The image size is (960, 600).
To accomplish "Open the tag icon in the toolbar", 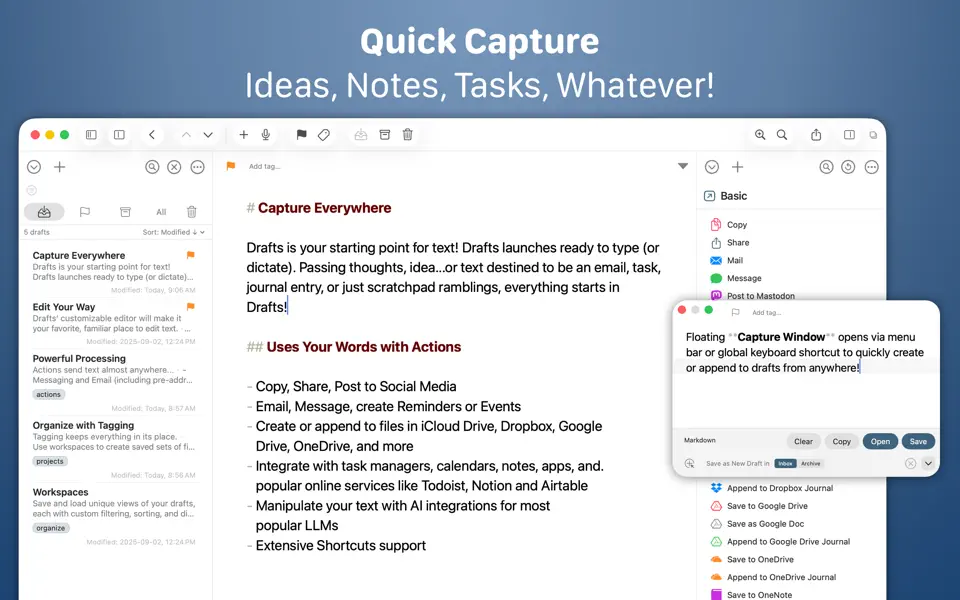I will [323, 134].
